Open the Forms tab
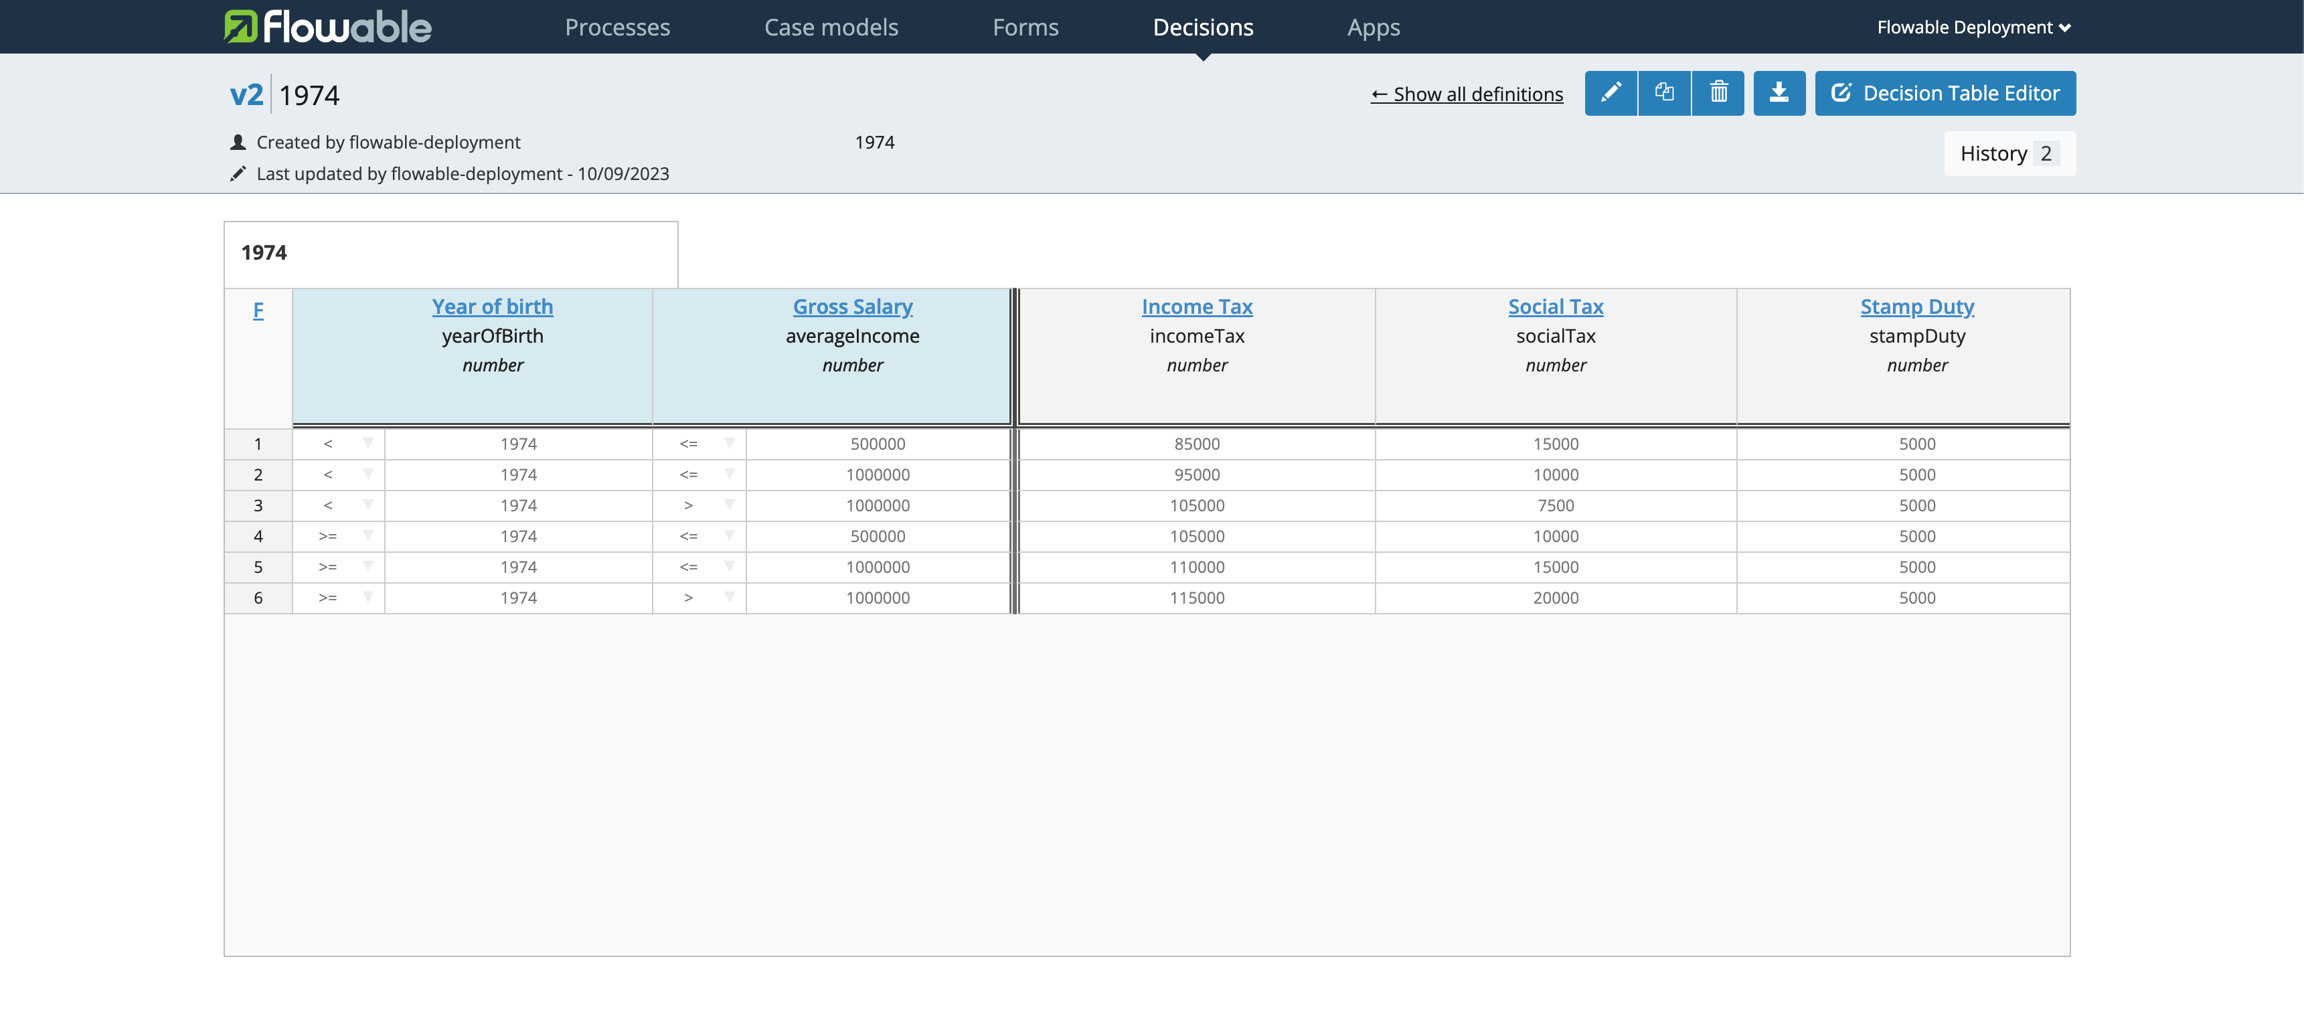The height and width of the screenshot is (1032, 2304). tap(1025, 27)
